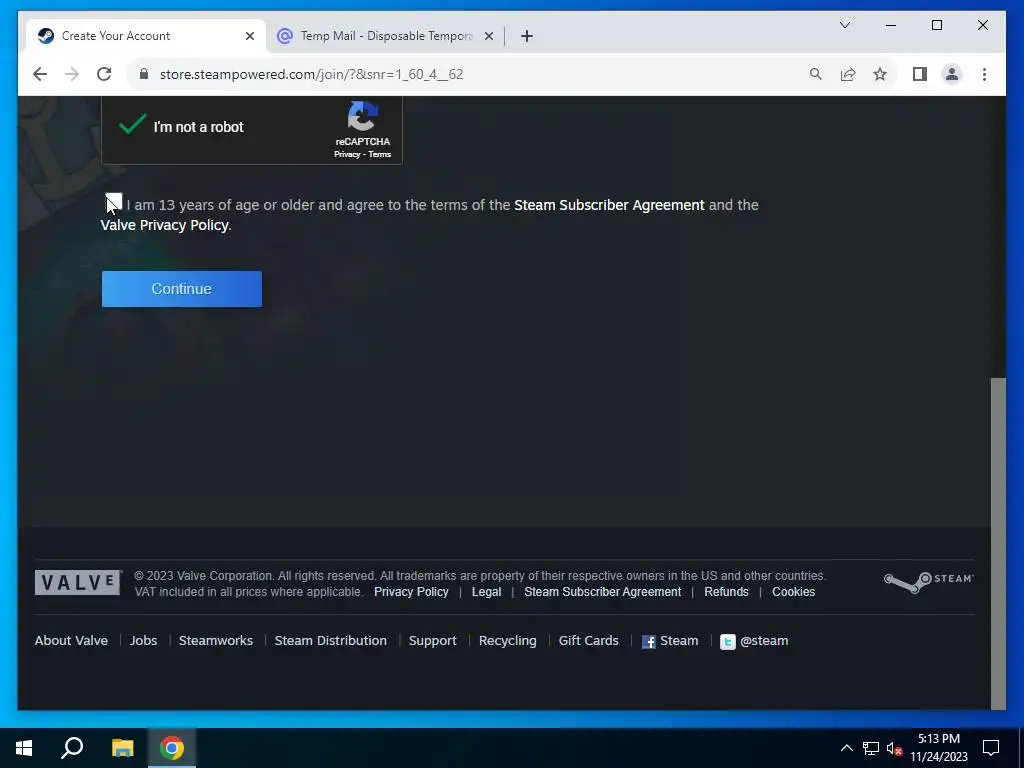The width and height of the screenshot is (1024, 768).
Task: Click the reCAPTCHA logo icon
Action: click(362, 116)
